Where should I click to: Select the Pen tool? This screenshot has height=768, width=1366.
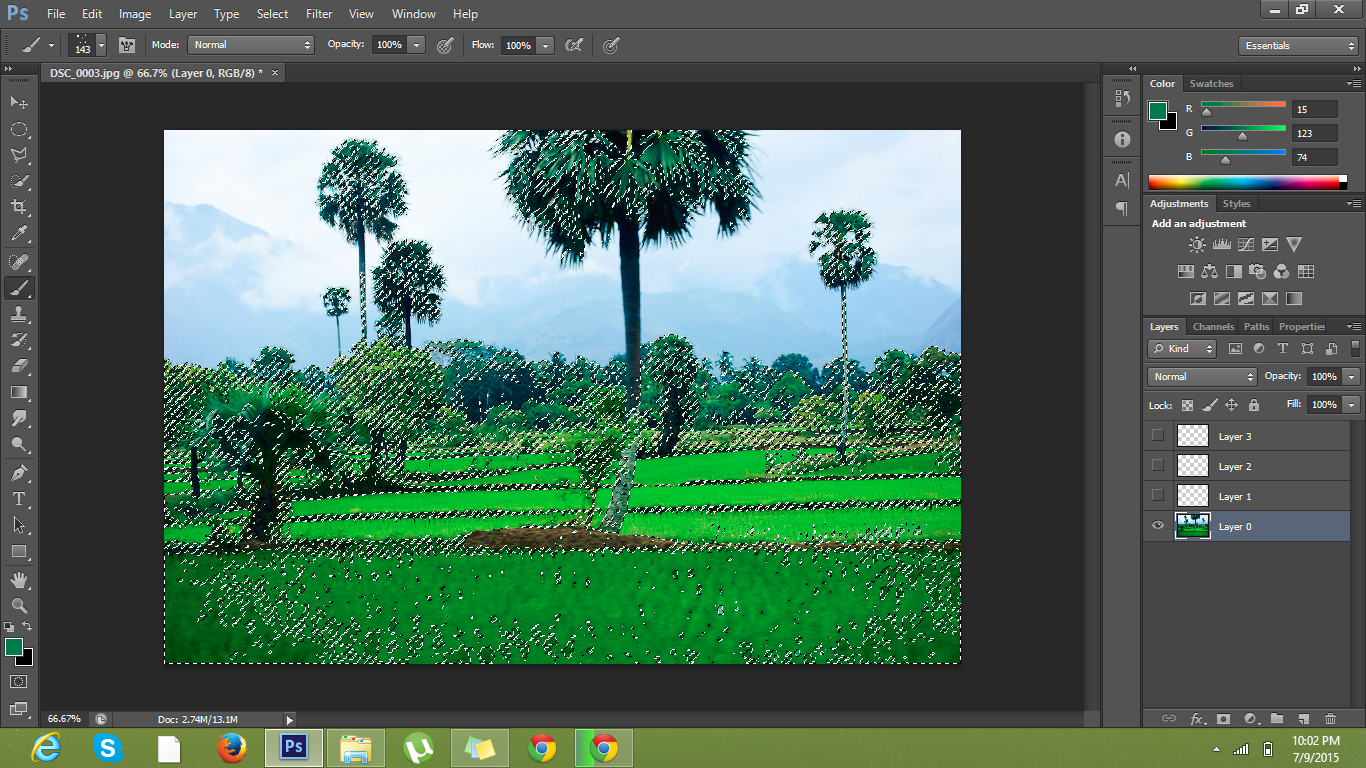coord(19,472)
